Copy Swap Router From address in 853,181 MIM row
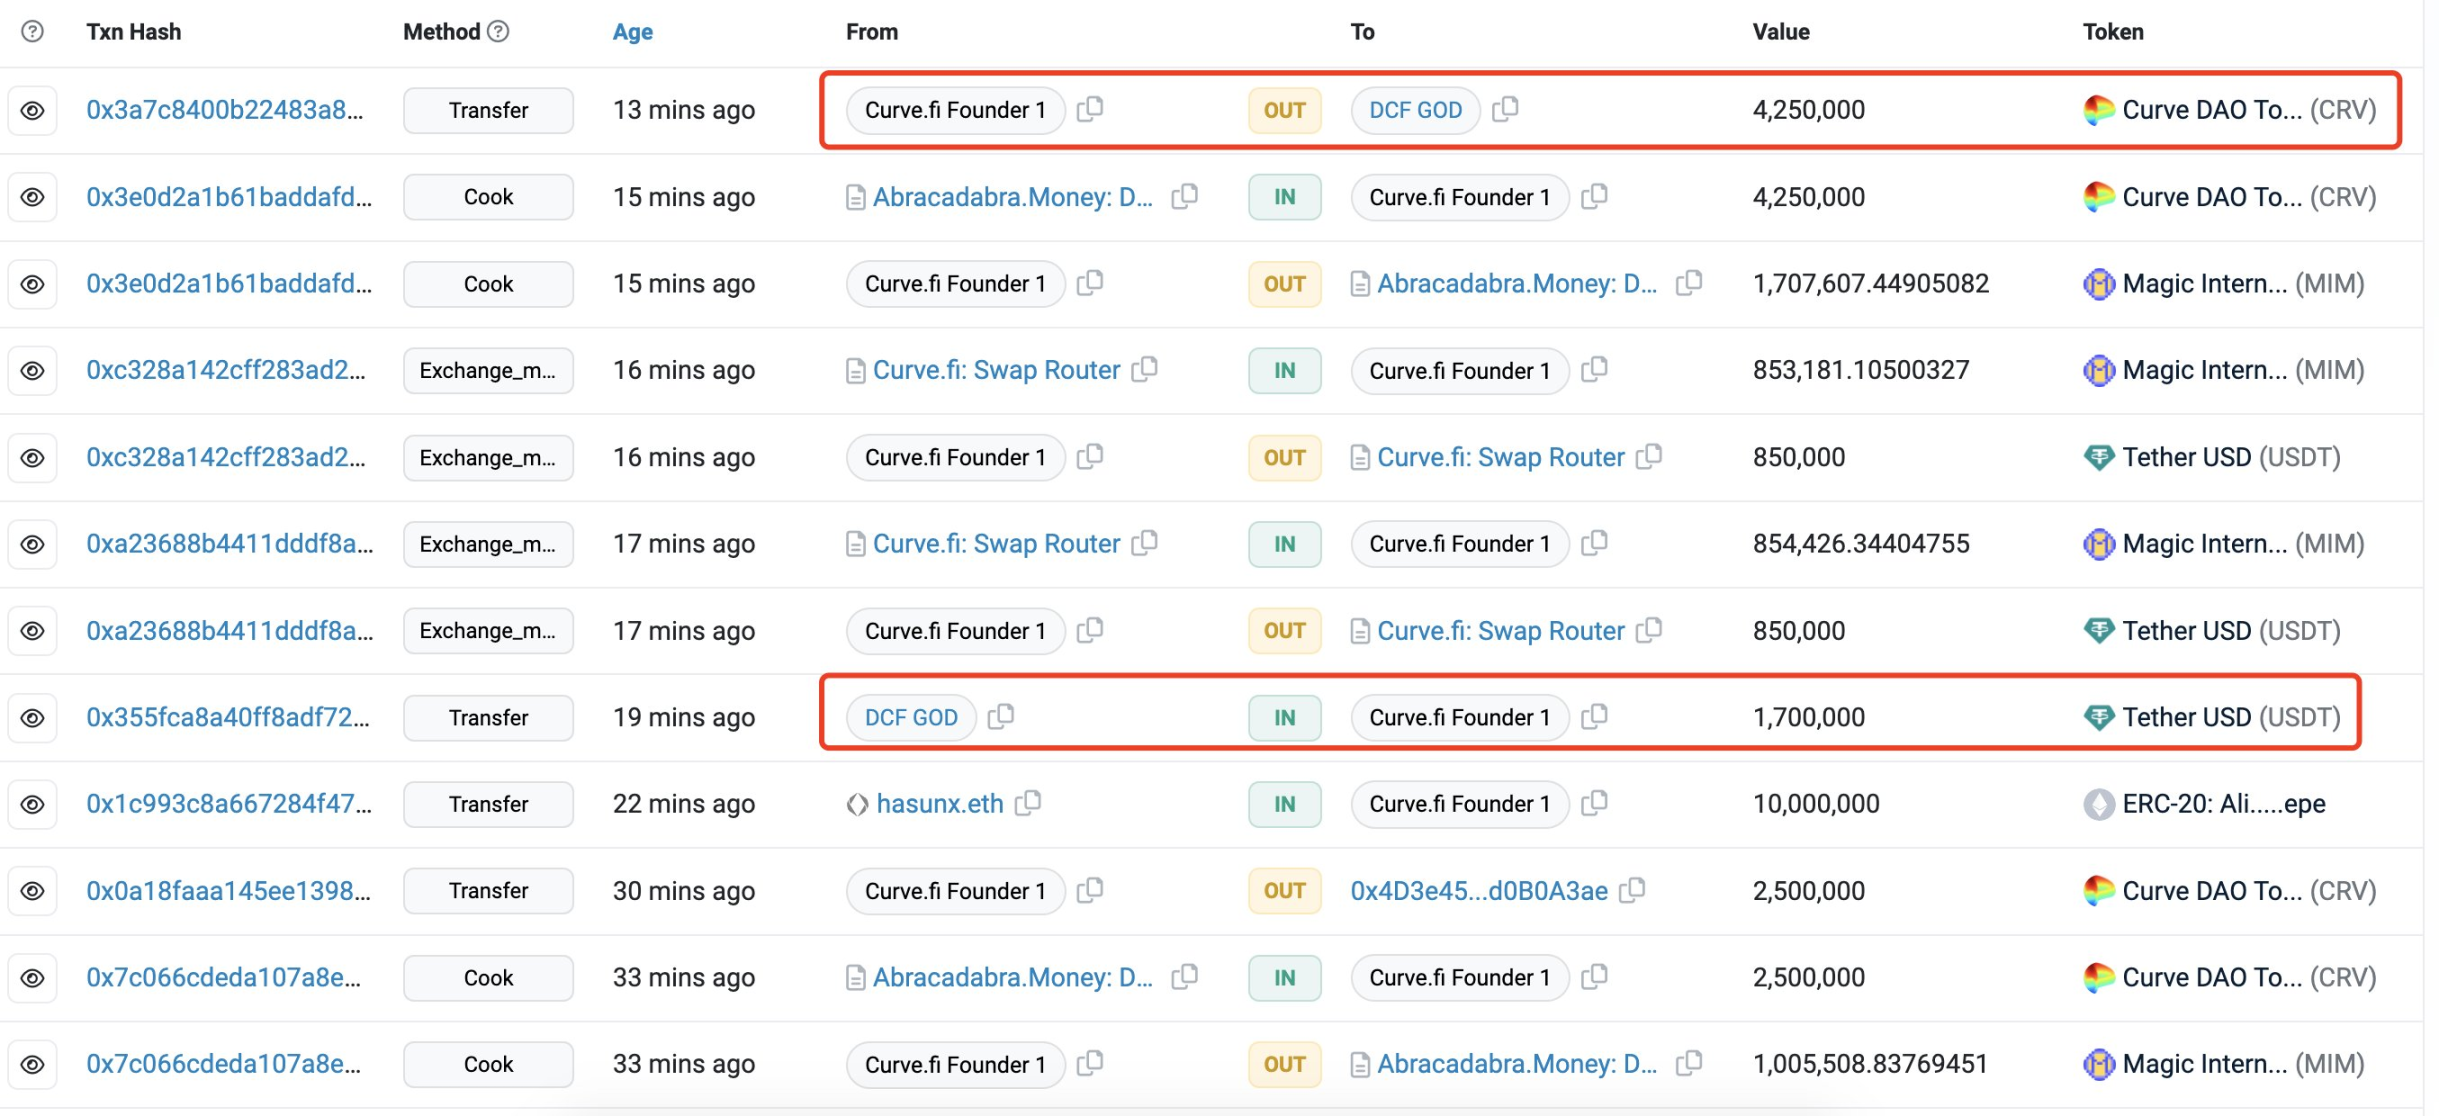This screenshot has width=2439, height=1116. tap(1145, 370)
